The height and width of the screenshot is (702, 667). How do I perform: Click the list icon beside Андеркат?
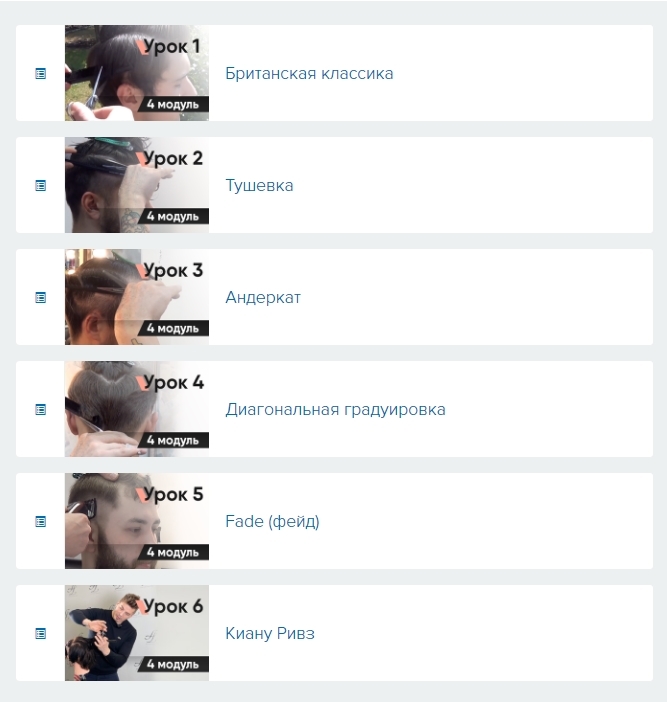[x=41, y=297]
